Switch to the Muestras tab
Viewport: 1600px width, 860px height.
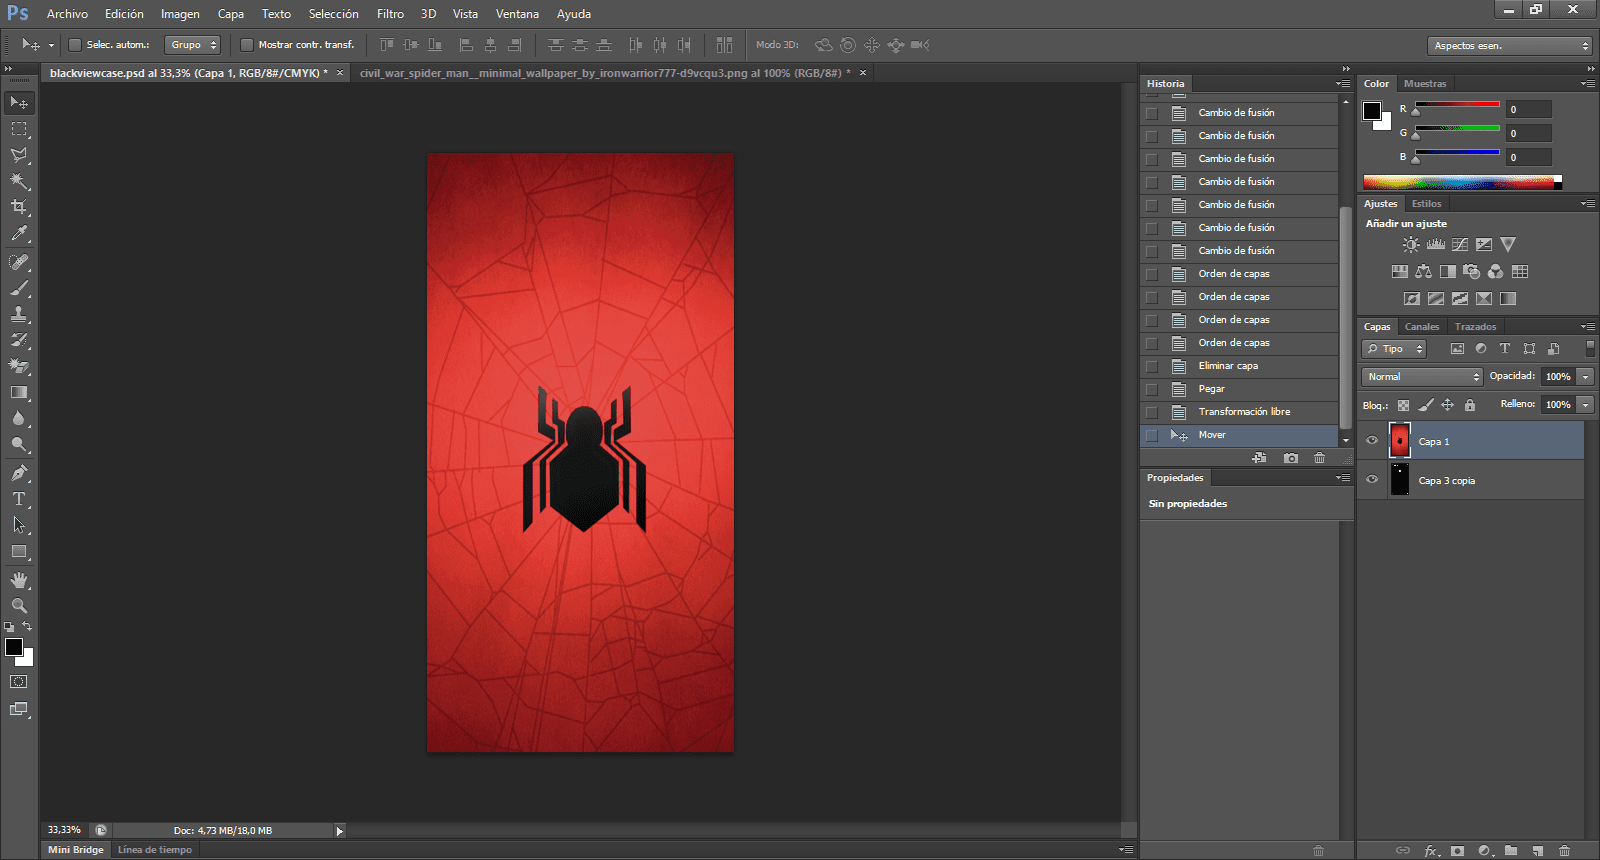tap(1425, 84)
